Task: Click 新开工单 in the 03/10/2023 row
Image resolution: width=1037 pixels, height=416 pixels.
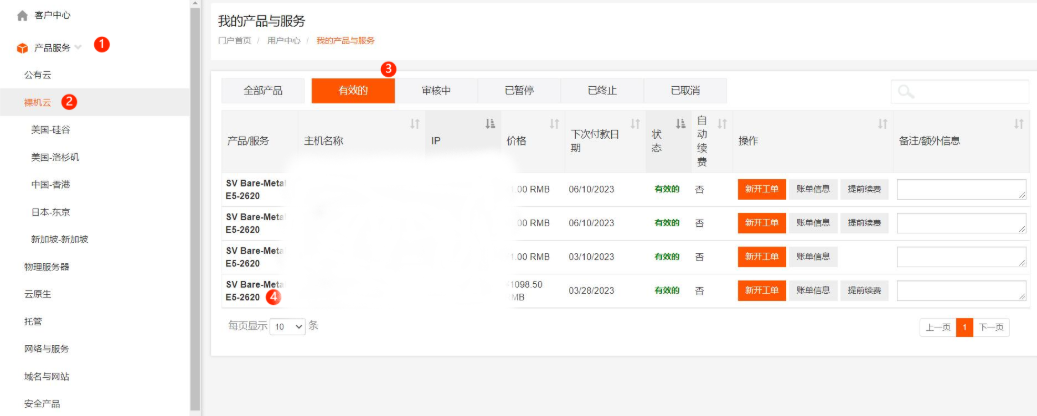Action: (x=762, y=257)
